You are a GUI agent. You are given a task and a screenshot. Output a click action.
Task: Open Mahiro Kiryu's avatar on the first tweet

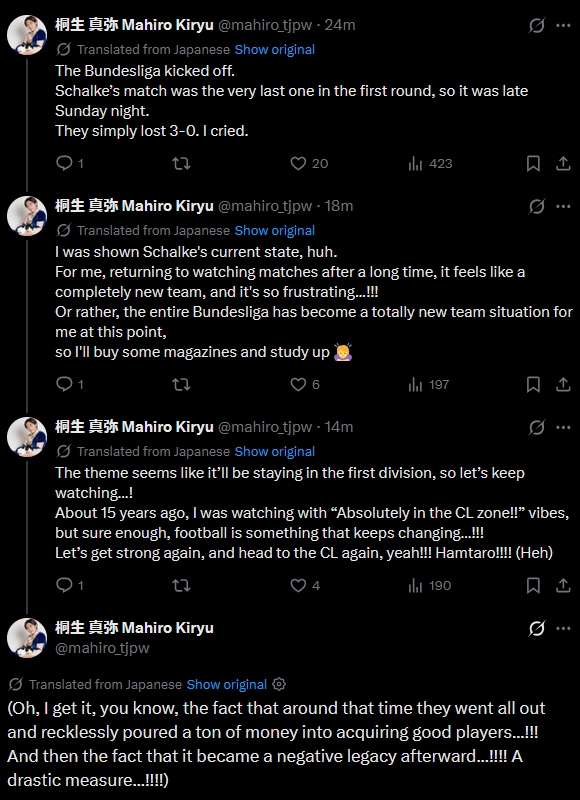tap(27, 35)
